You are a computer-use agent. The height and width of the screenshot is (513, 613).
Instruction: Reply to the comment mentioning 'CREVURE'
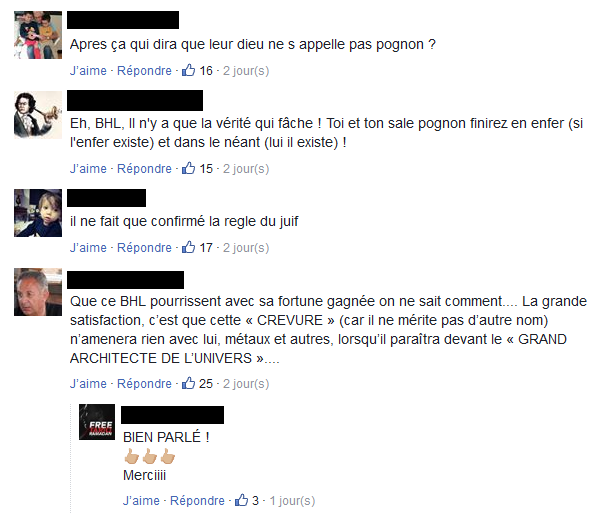(144, 384)
